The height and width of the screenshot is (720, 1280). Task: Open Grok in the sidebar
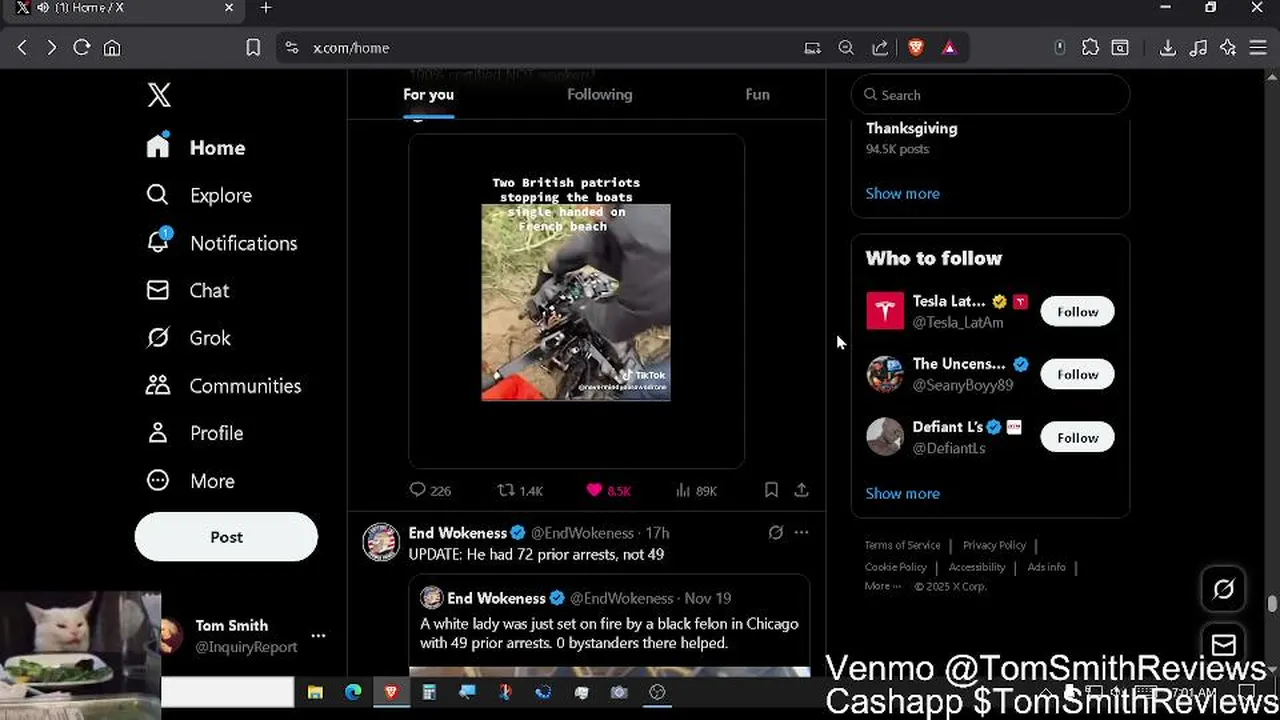click(x=189, y=338)
